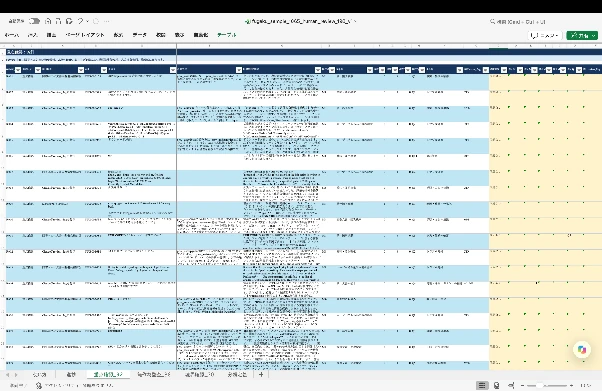The height and width of the screenshot is (391, 602).
Task: Toggle the AutoSave switch
Action: tap(34, 21)
